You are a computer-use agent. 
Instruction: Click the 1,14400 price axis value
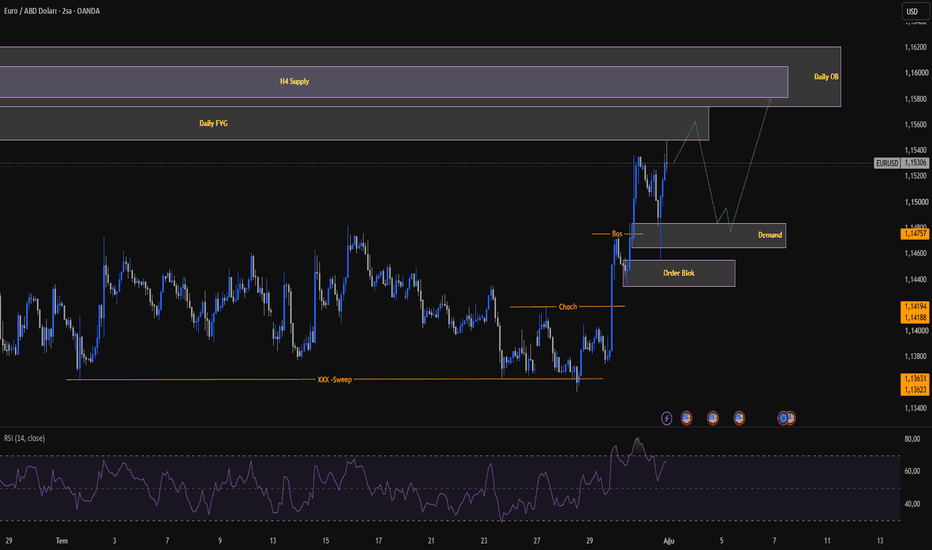point(915,279)
